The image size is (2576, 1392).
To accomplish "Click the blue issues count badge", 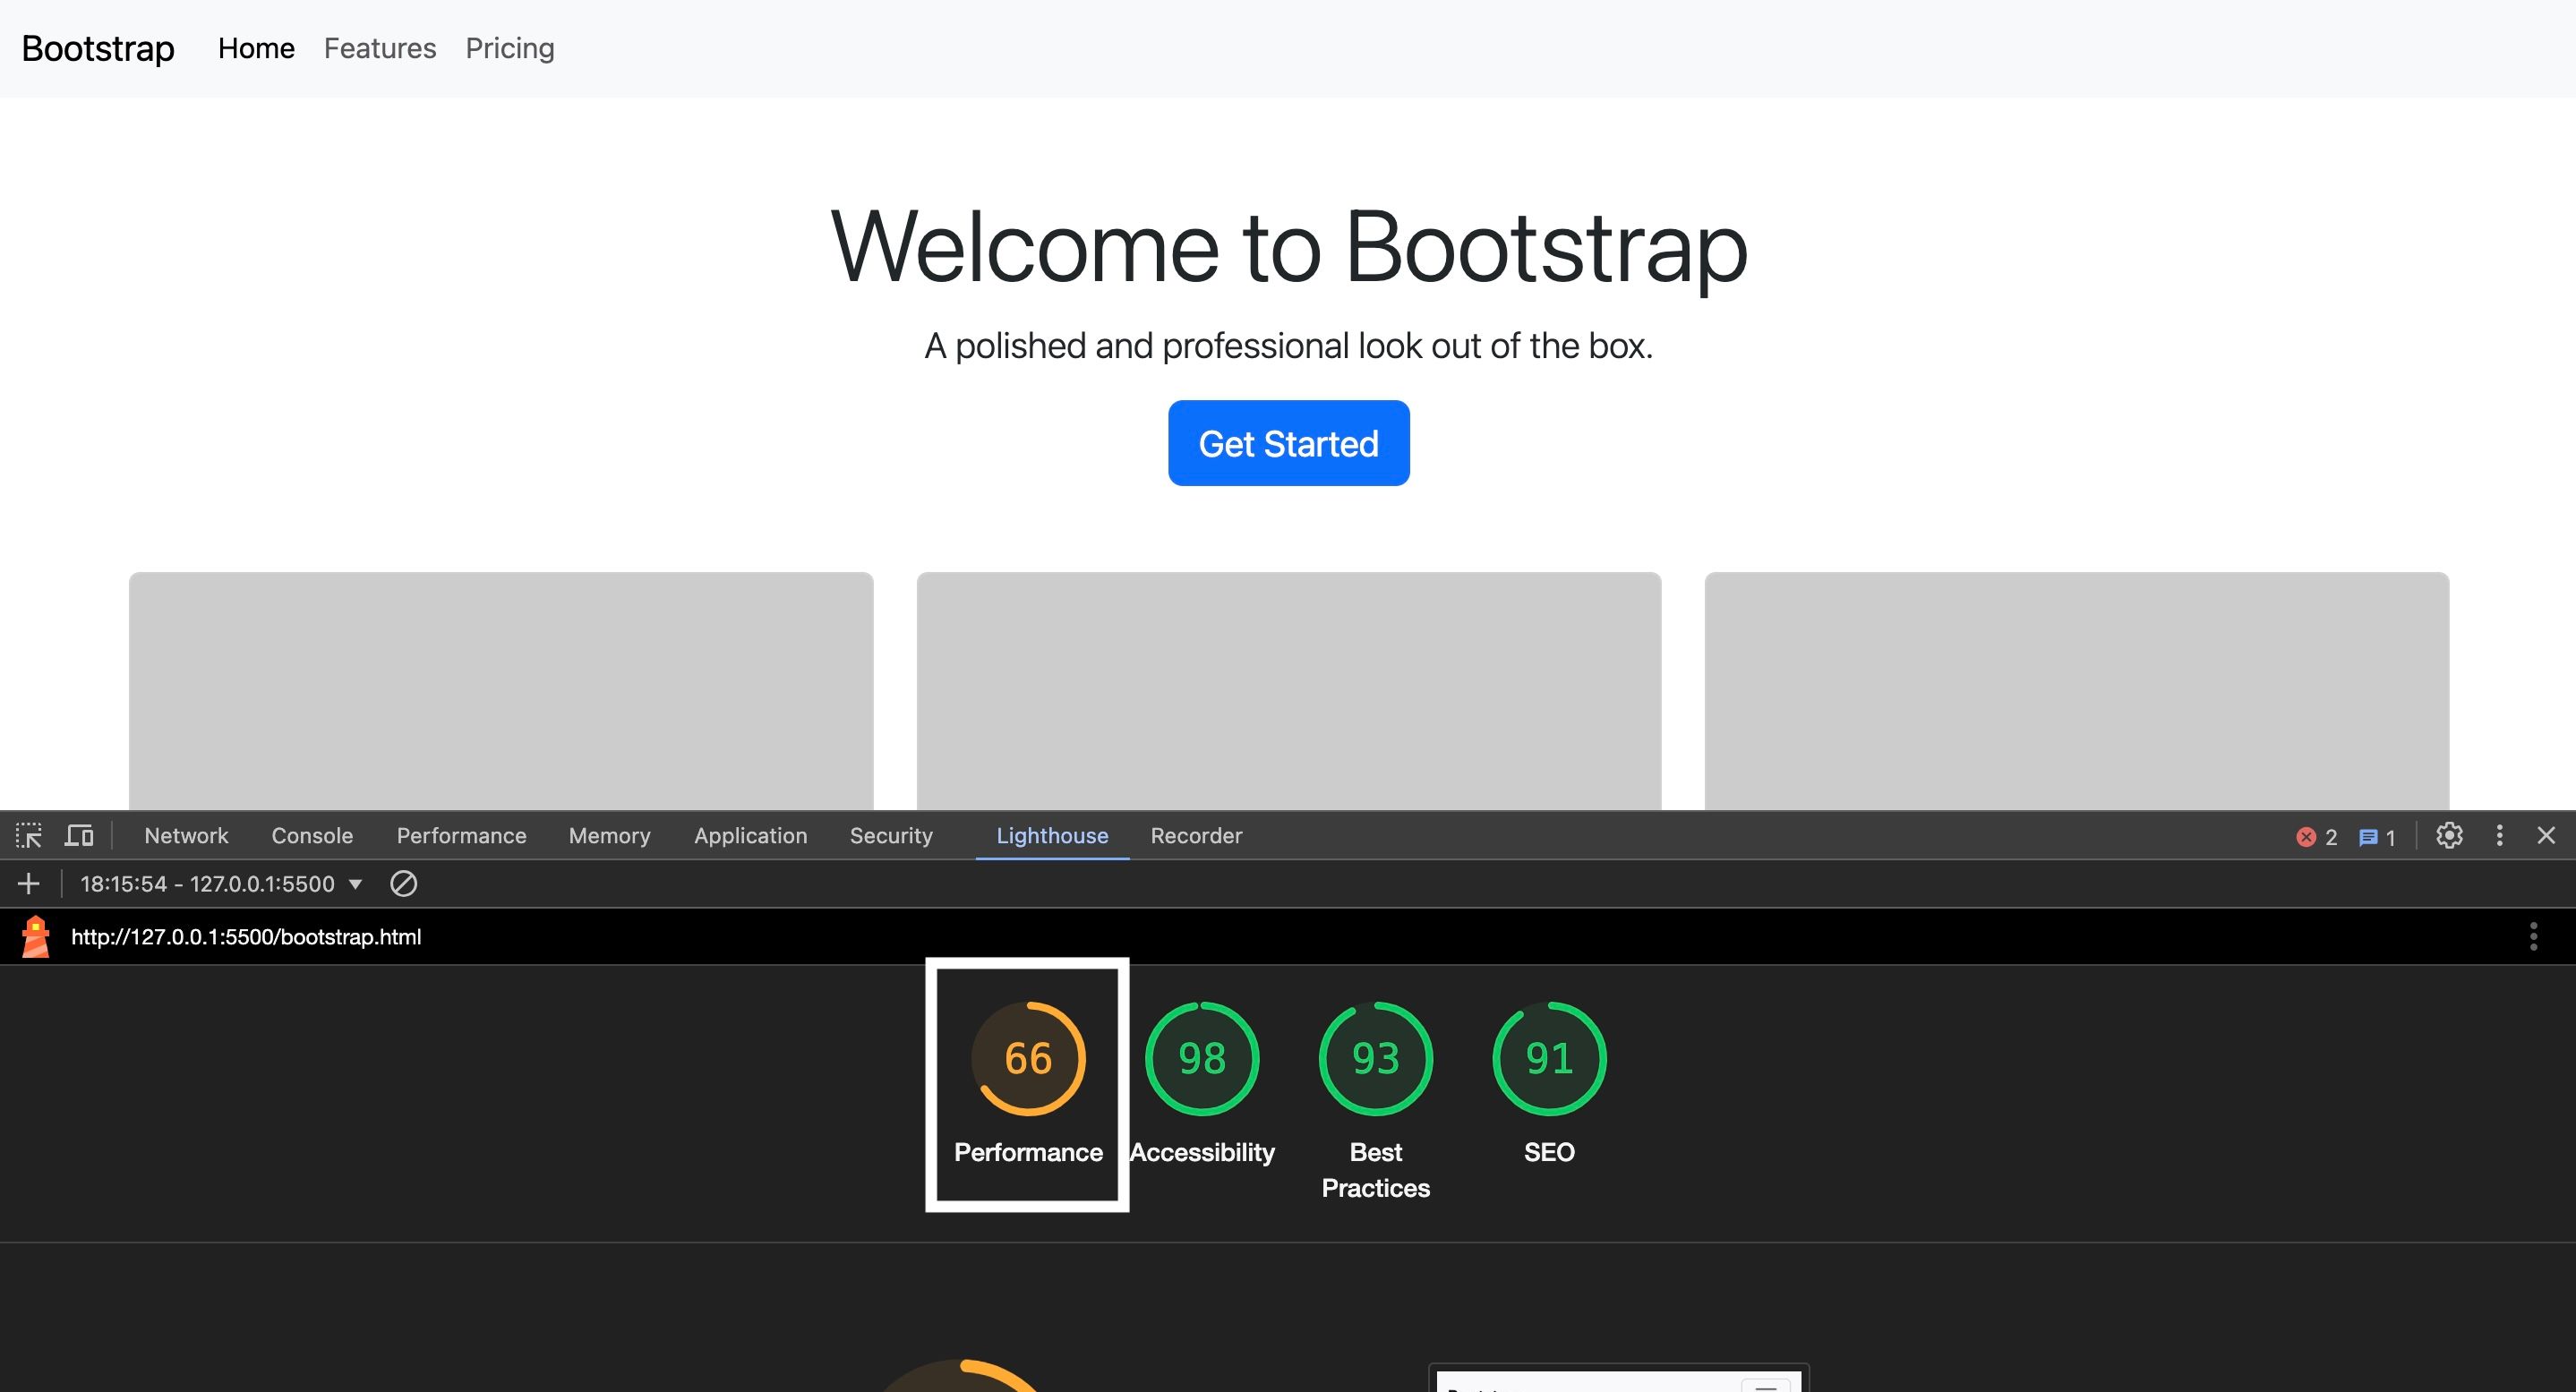I will (2377, 837).
